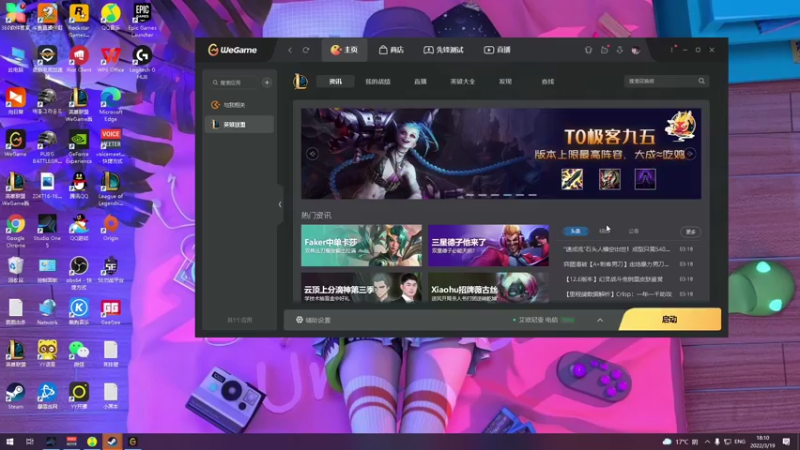Open the GeForce Experience desktop shortcut

(x=79, y=146)
